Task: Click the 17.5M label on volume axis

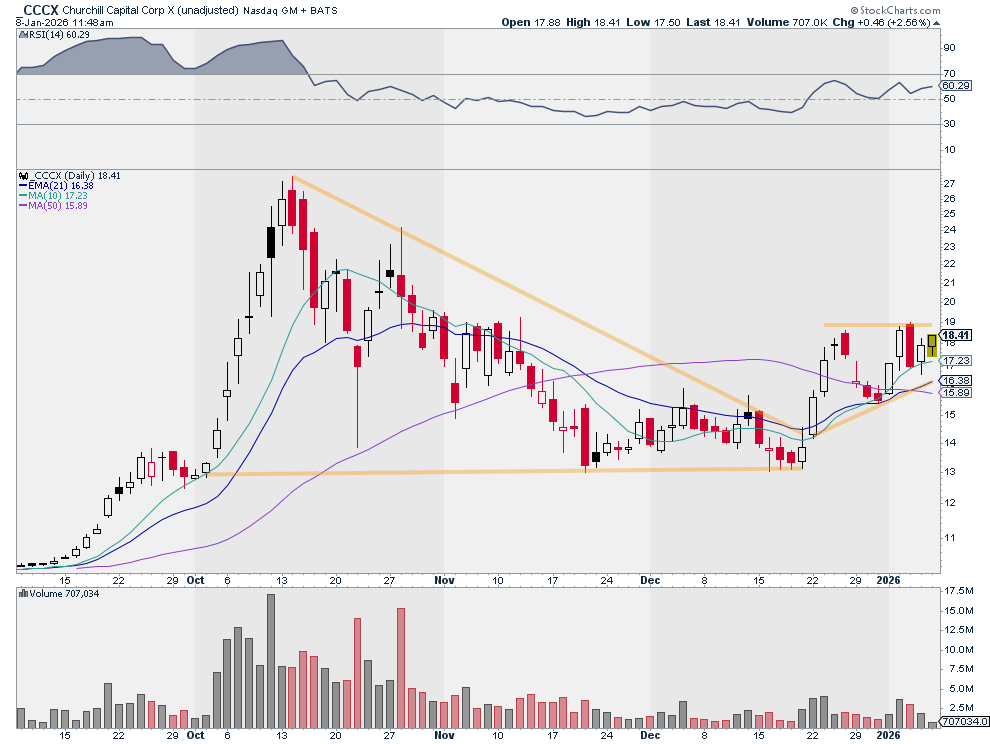Action: point(958,591)
